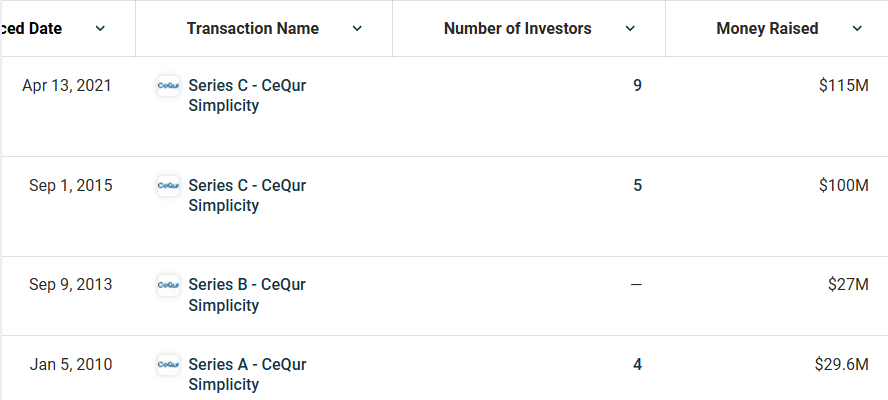
Task: Sort by Money Raised header
Action: [767, 28]
